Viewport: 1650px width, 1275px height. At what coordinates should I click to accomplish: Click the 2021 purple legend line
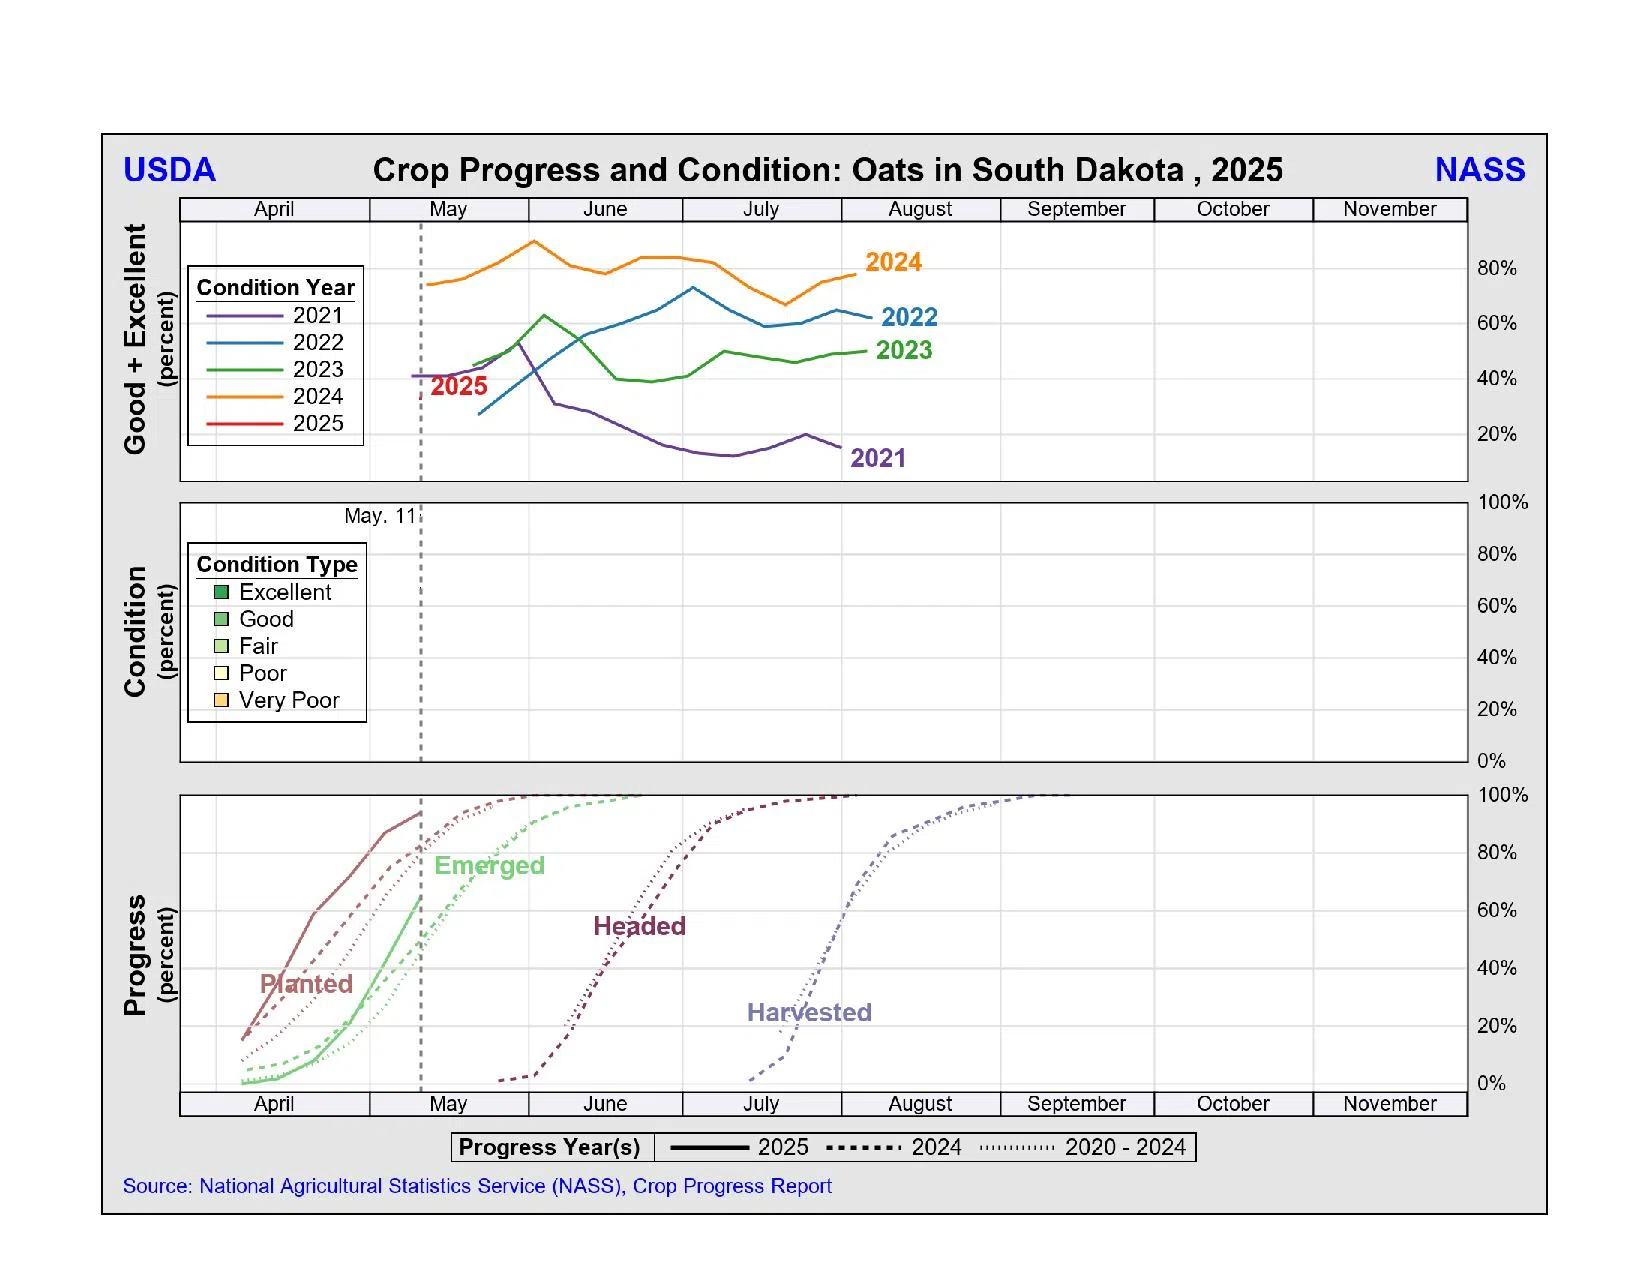244,316
